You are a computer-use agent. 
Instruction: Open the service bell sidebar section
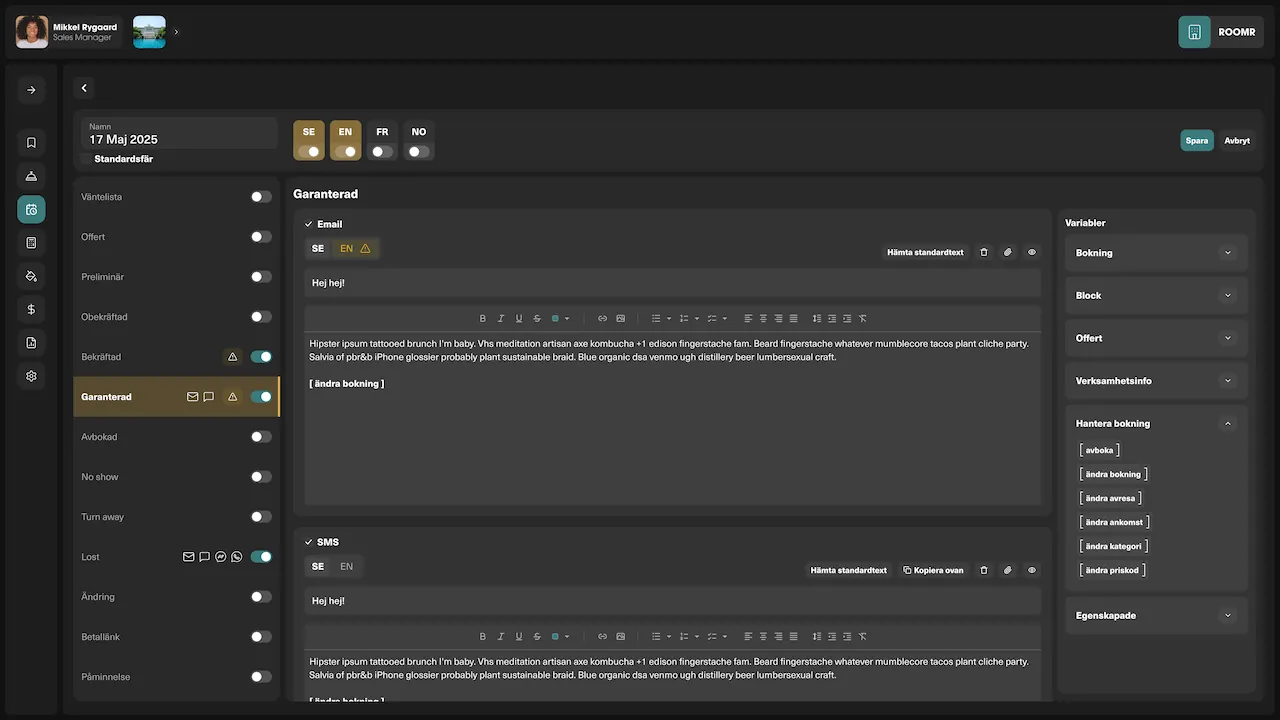point(31,176)
